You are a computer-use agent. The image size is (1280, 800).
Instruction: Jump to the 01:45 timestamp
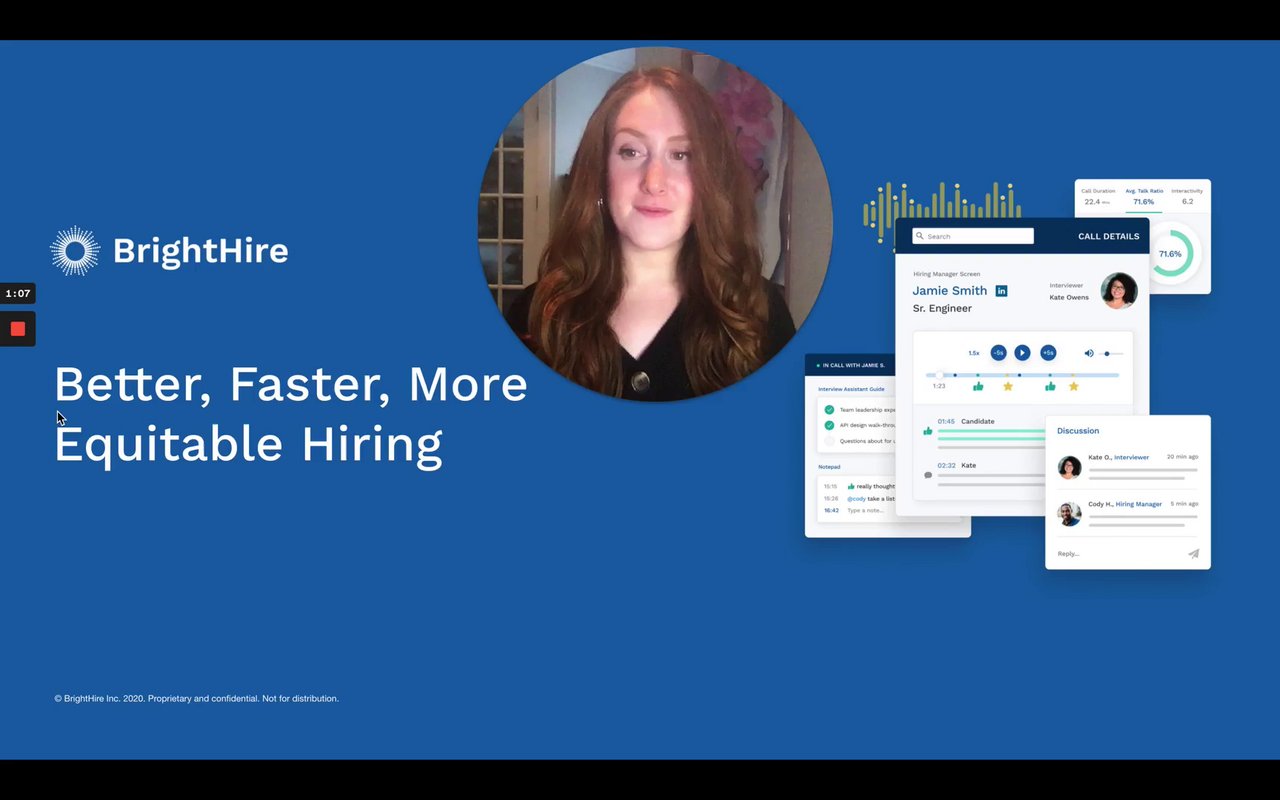pos(946,421)
